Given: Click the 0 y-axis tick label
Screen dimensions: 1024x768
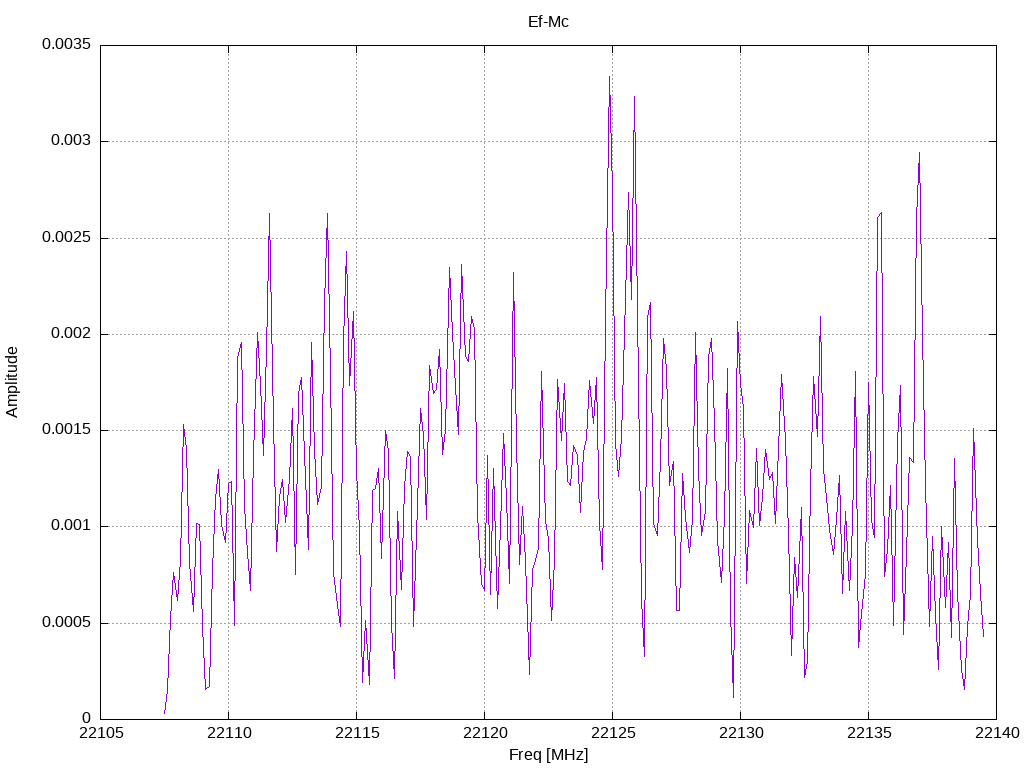Looking at the screenshot, I should pyautogui.click(x=87, y=718).
